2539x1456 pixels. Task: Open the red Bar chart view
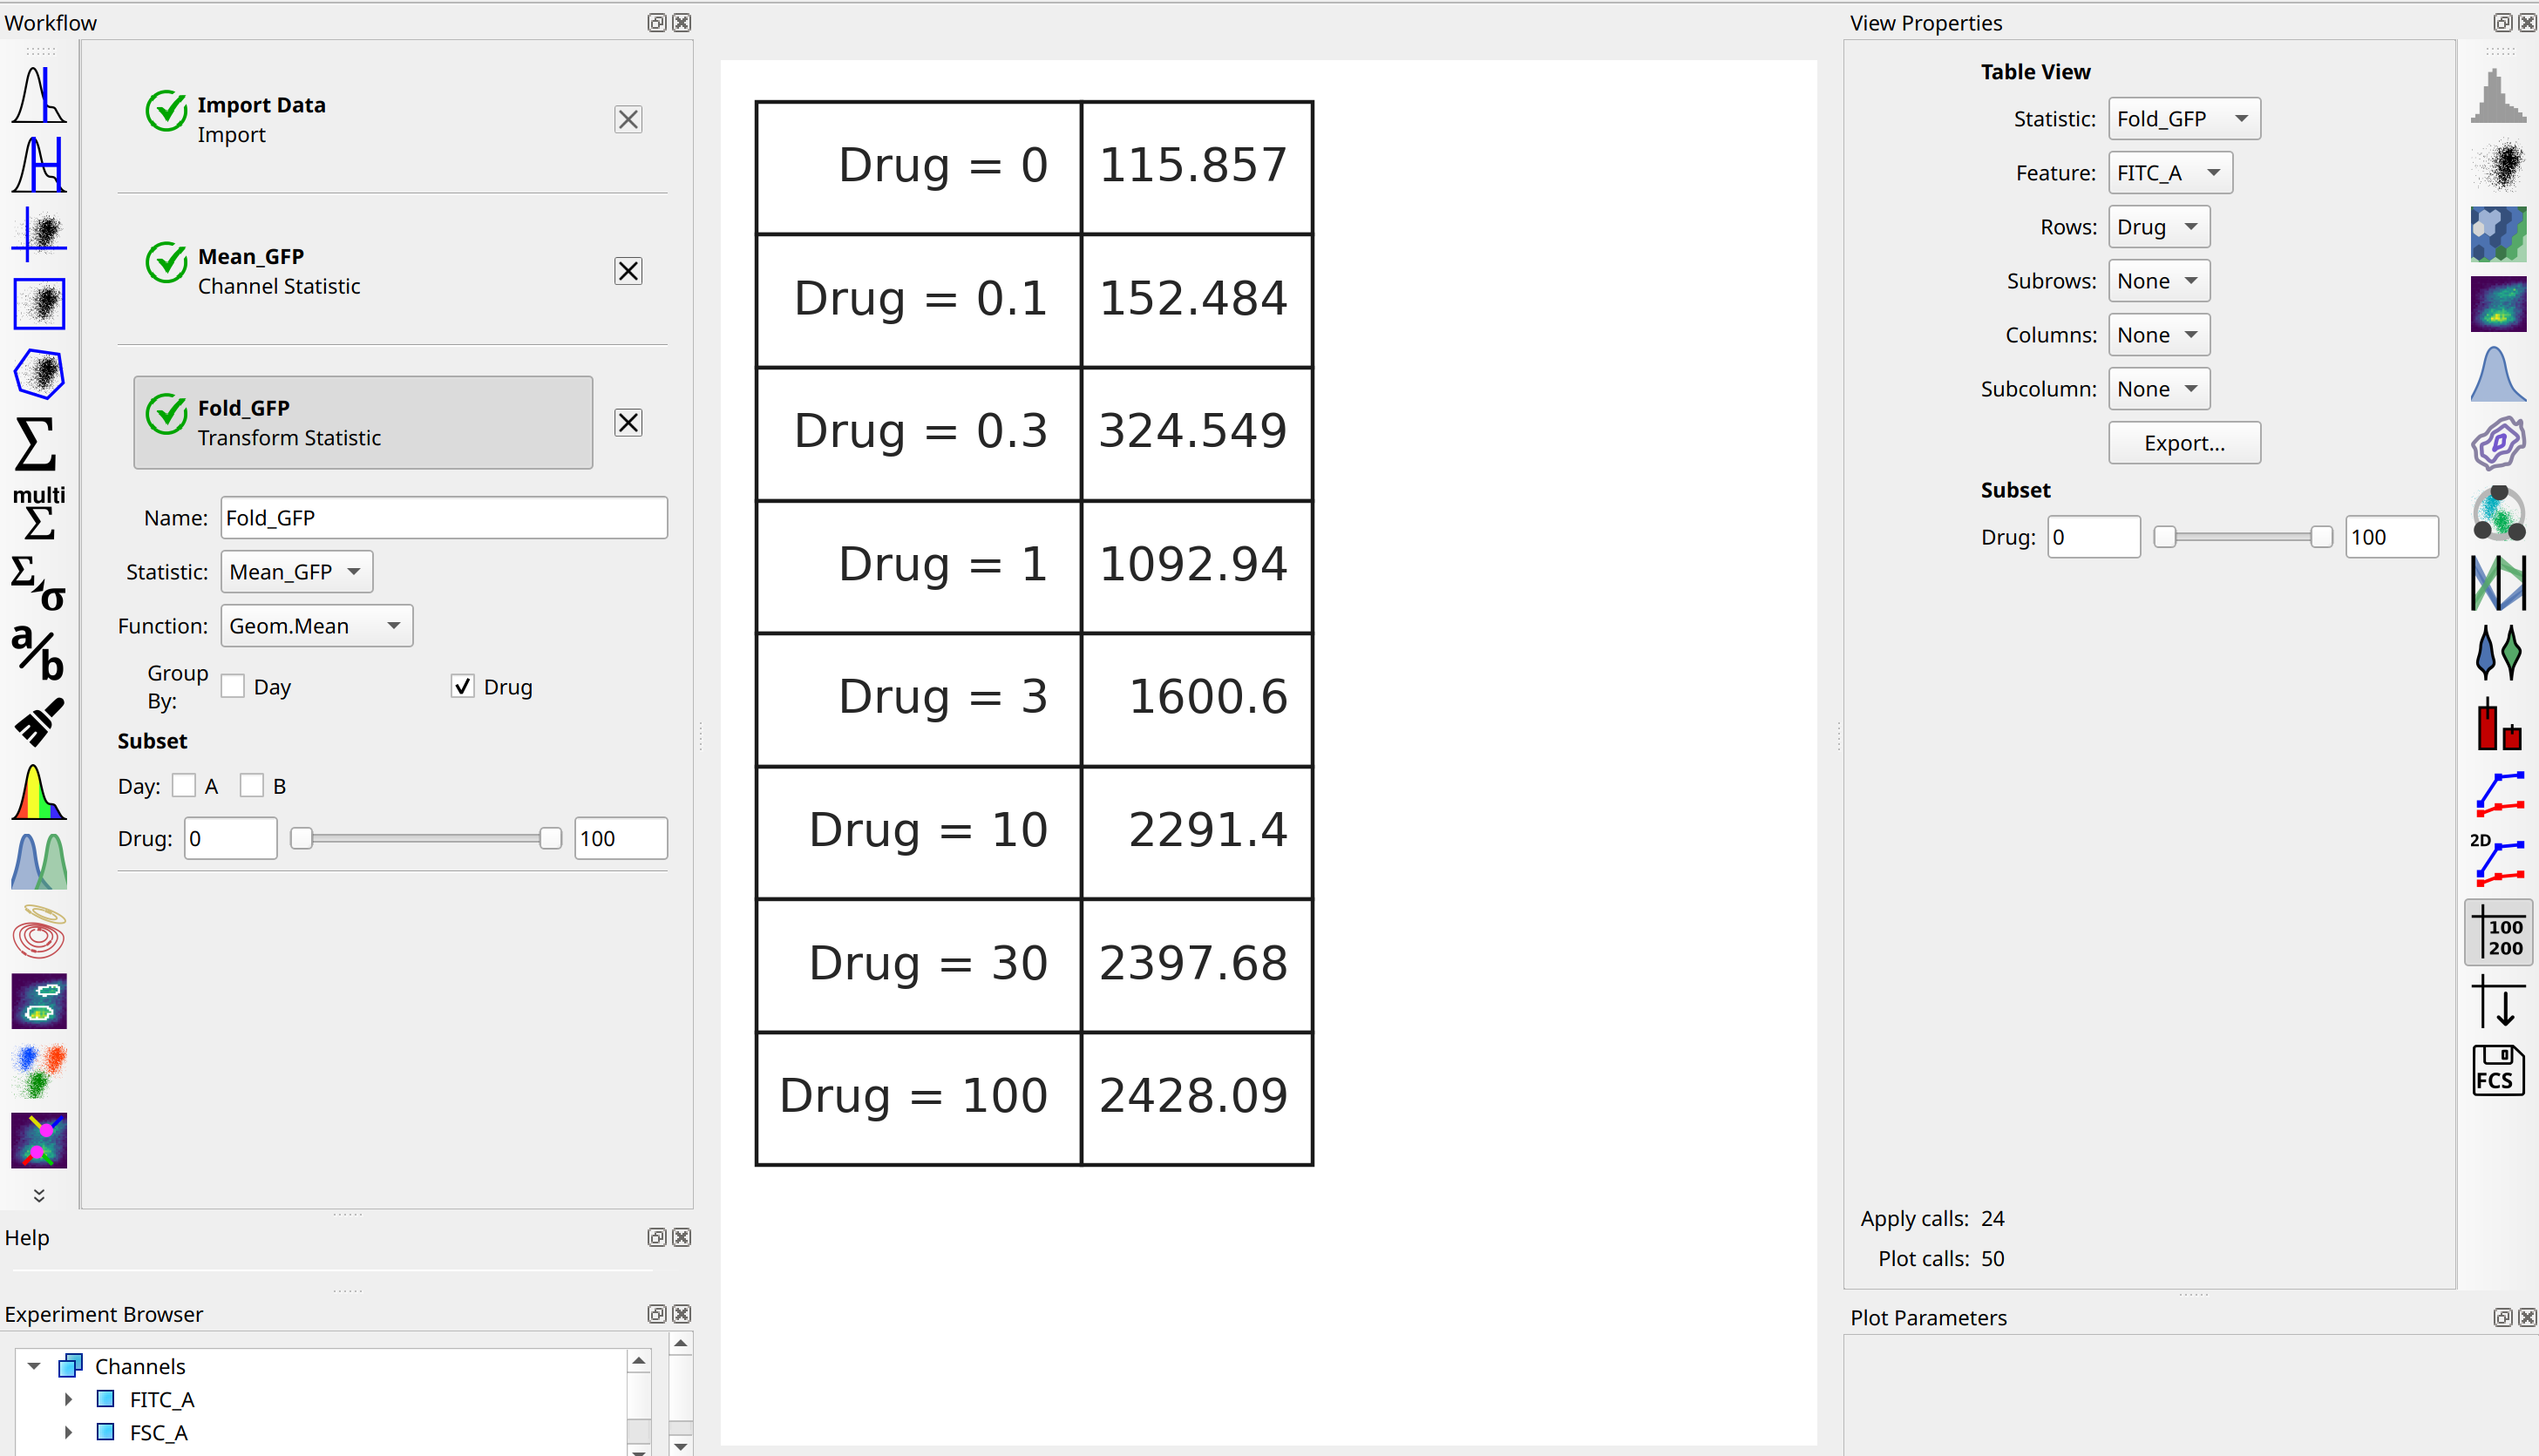(2498, 722)
